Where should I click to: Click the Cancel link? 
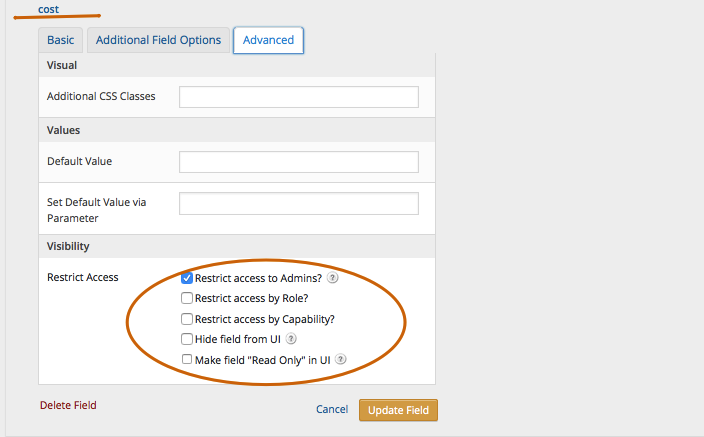point(331,410)
